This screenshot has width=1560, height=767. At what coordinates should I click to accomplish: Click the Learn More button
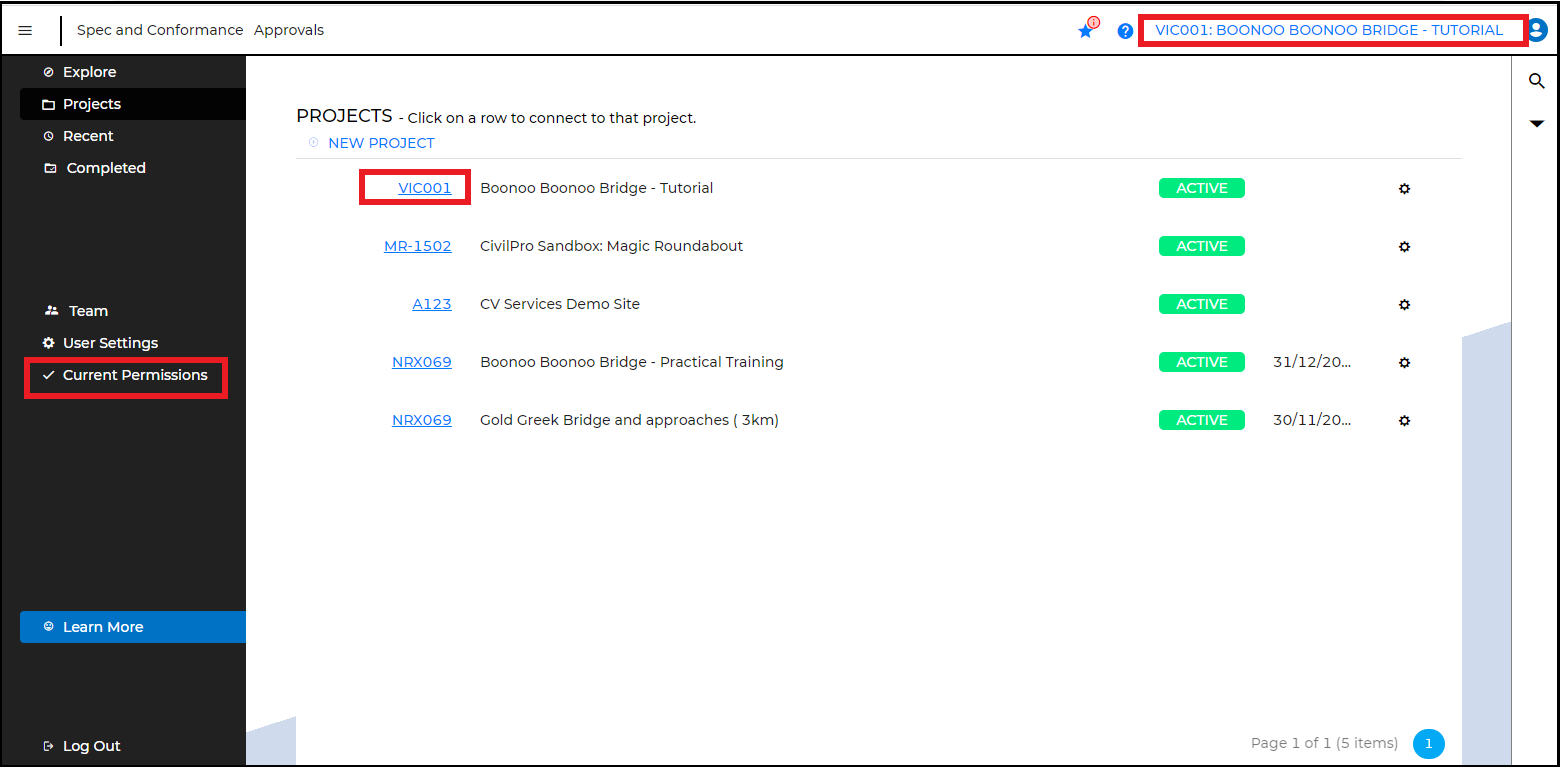tap(103, 627)
